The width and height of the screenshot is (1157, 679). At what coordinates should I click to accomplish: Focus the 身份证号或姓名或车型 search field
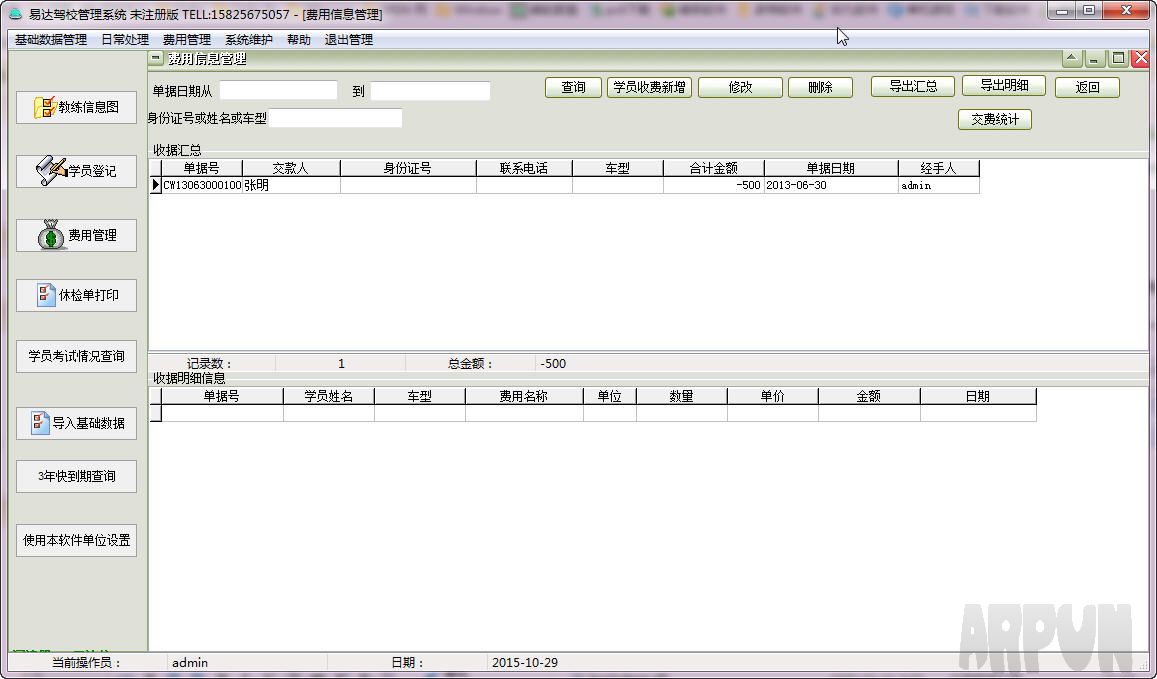point(335,119)
